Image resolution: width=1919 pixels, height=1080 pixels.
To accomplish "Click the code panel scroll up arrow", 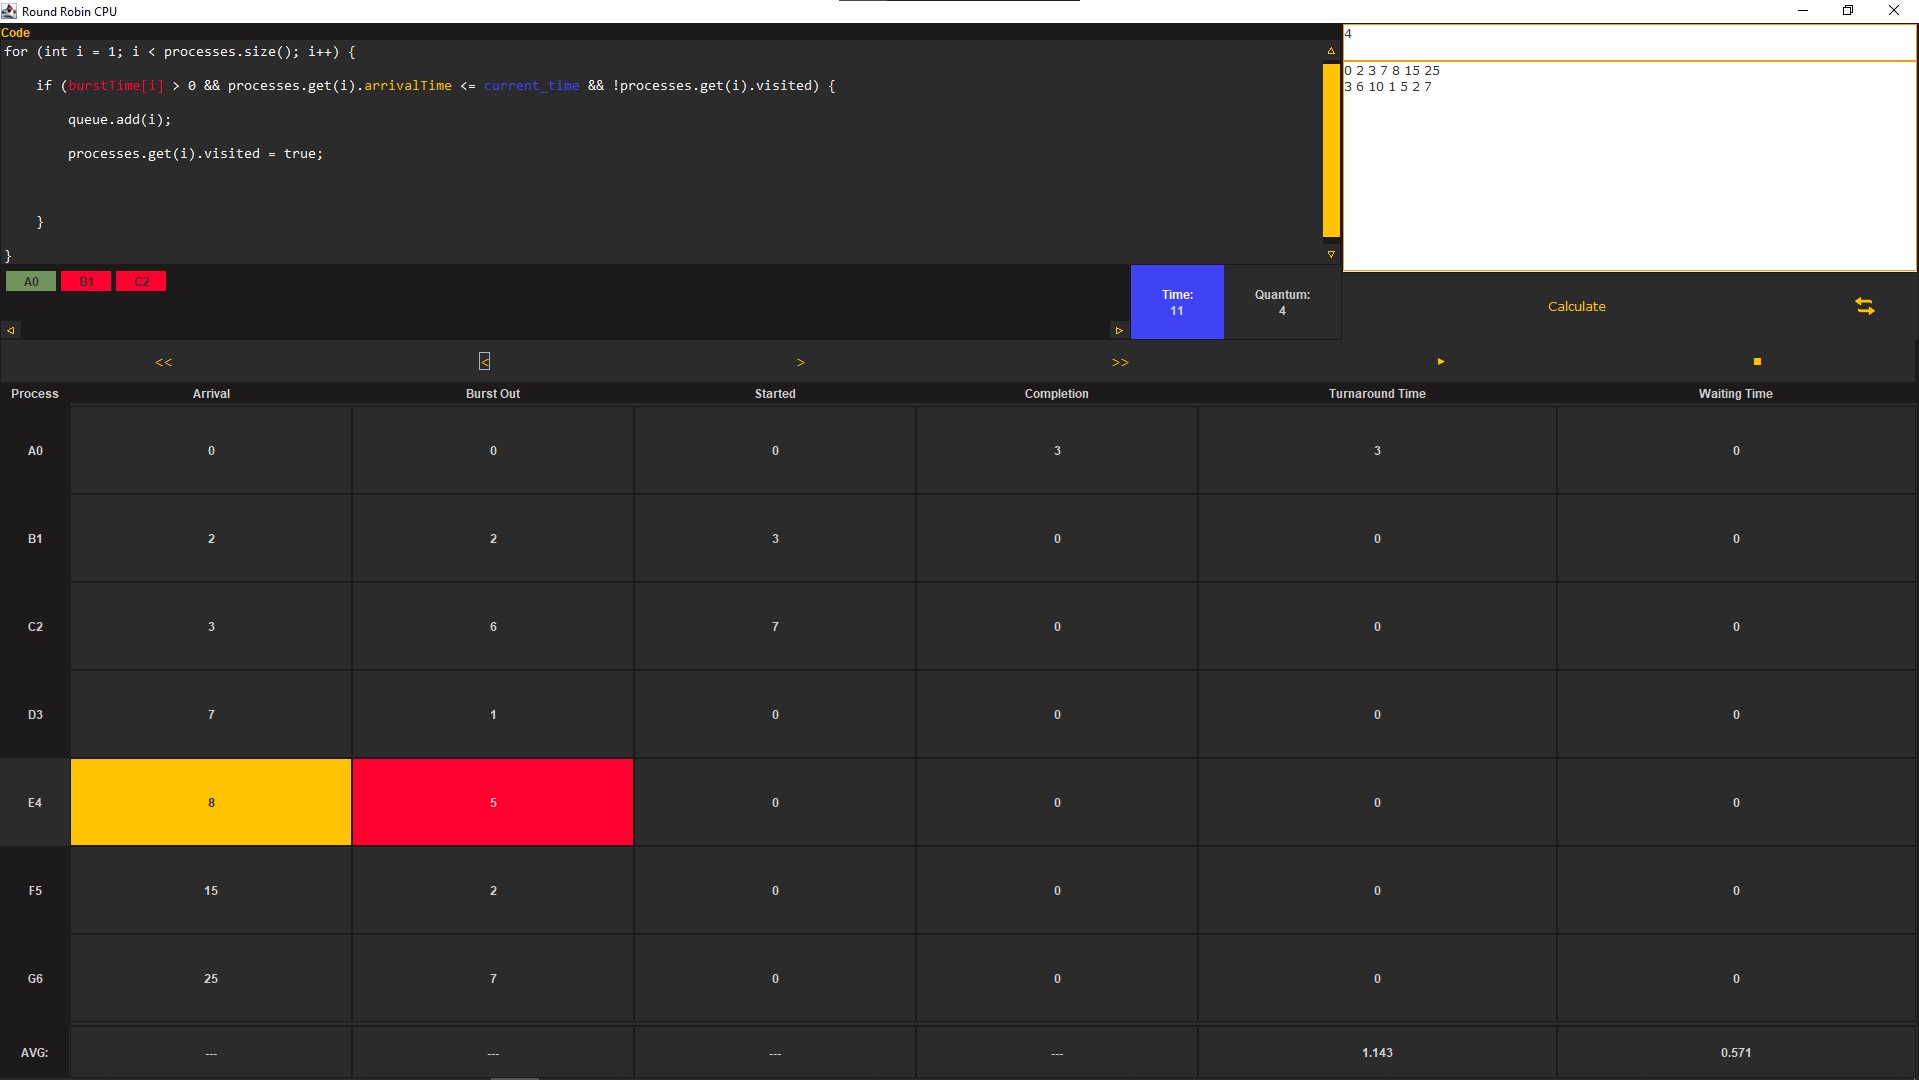I will [x=1331, y=51].
